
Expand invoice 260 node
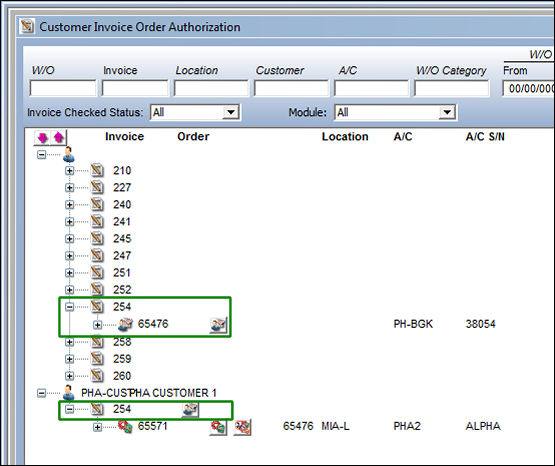coord(69,376)
